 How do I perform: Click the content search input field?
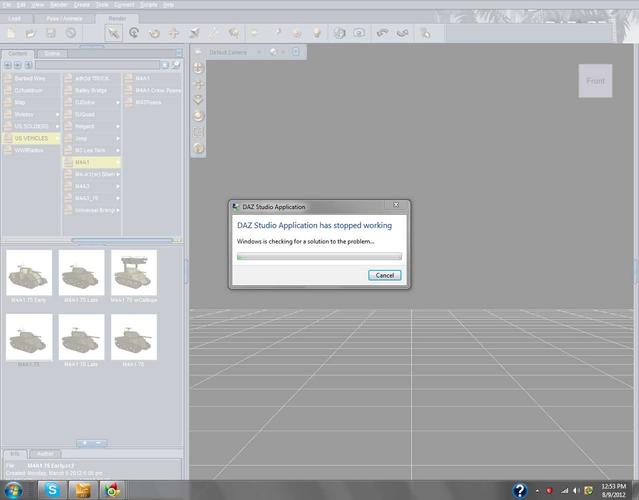click(97, 65)
